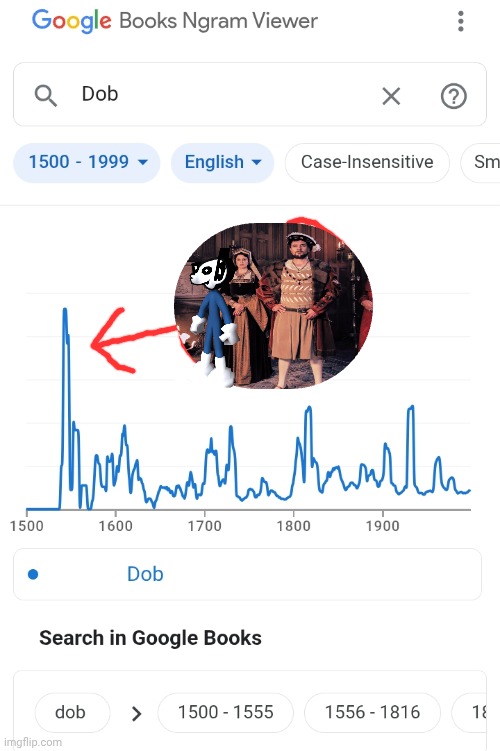Open the question mark help icon
Screen dimensions: 500x751
(x=454, y=96)
